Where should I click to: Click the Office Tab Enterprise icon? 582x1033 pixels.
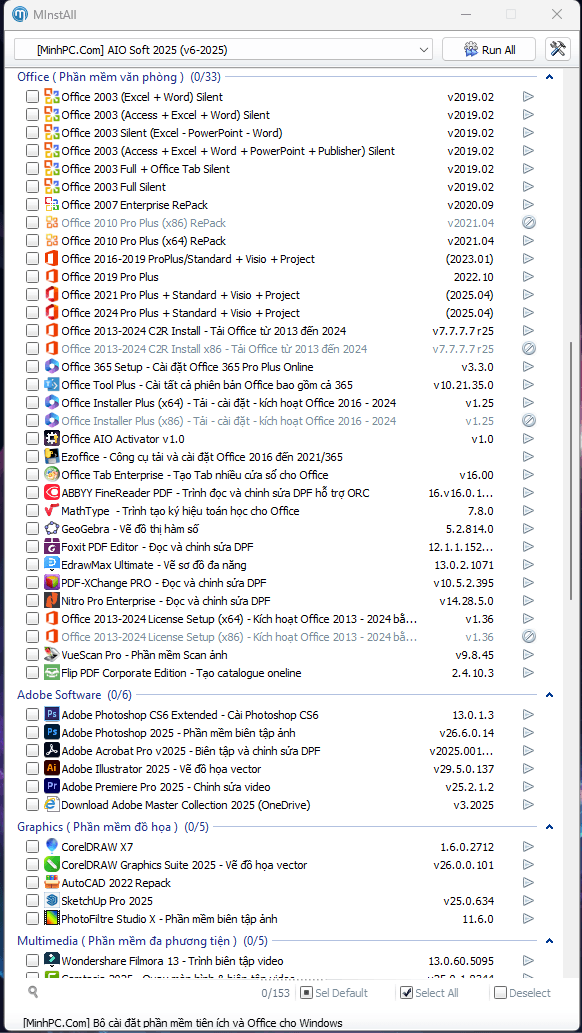[x=51, y=474]
